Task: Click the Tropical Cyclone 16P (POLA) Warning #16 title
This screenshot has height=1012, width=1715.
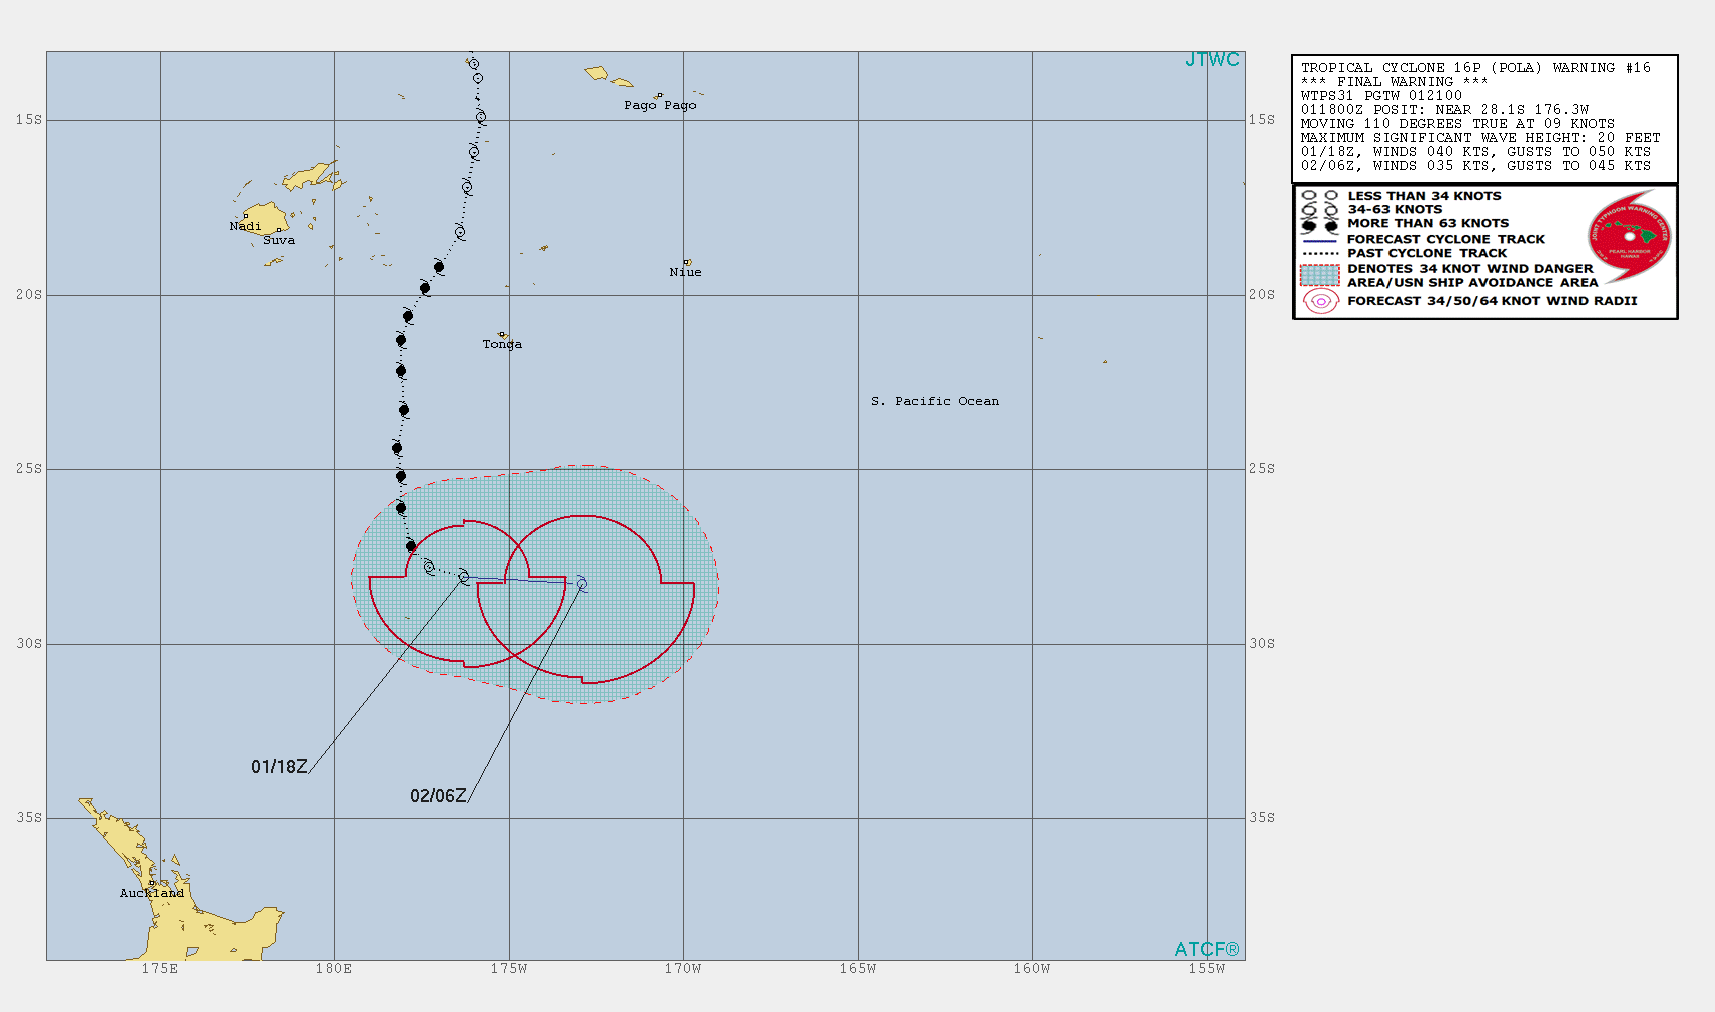Action: pyautogui.click(x=1476, y=68)
